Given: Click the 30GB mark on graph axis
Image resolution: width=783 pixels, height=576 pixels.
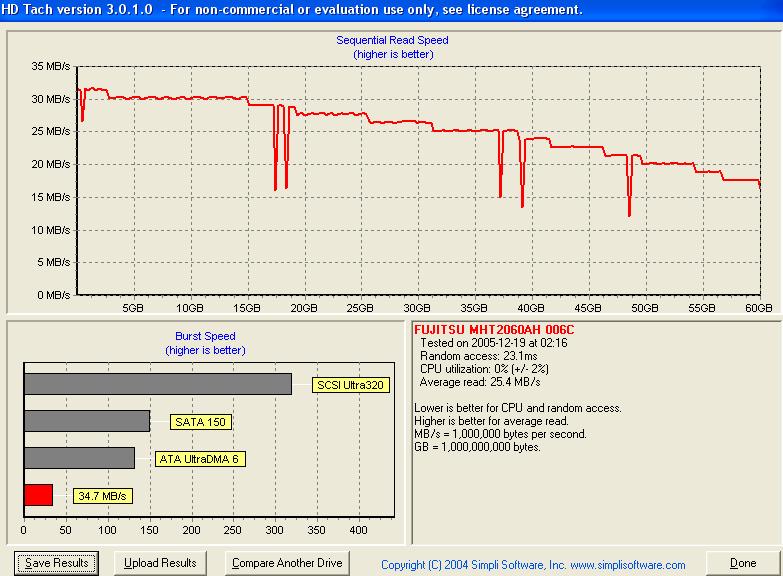Looking at the screenshot, I should click(x=416, y=308).
